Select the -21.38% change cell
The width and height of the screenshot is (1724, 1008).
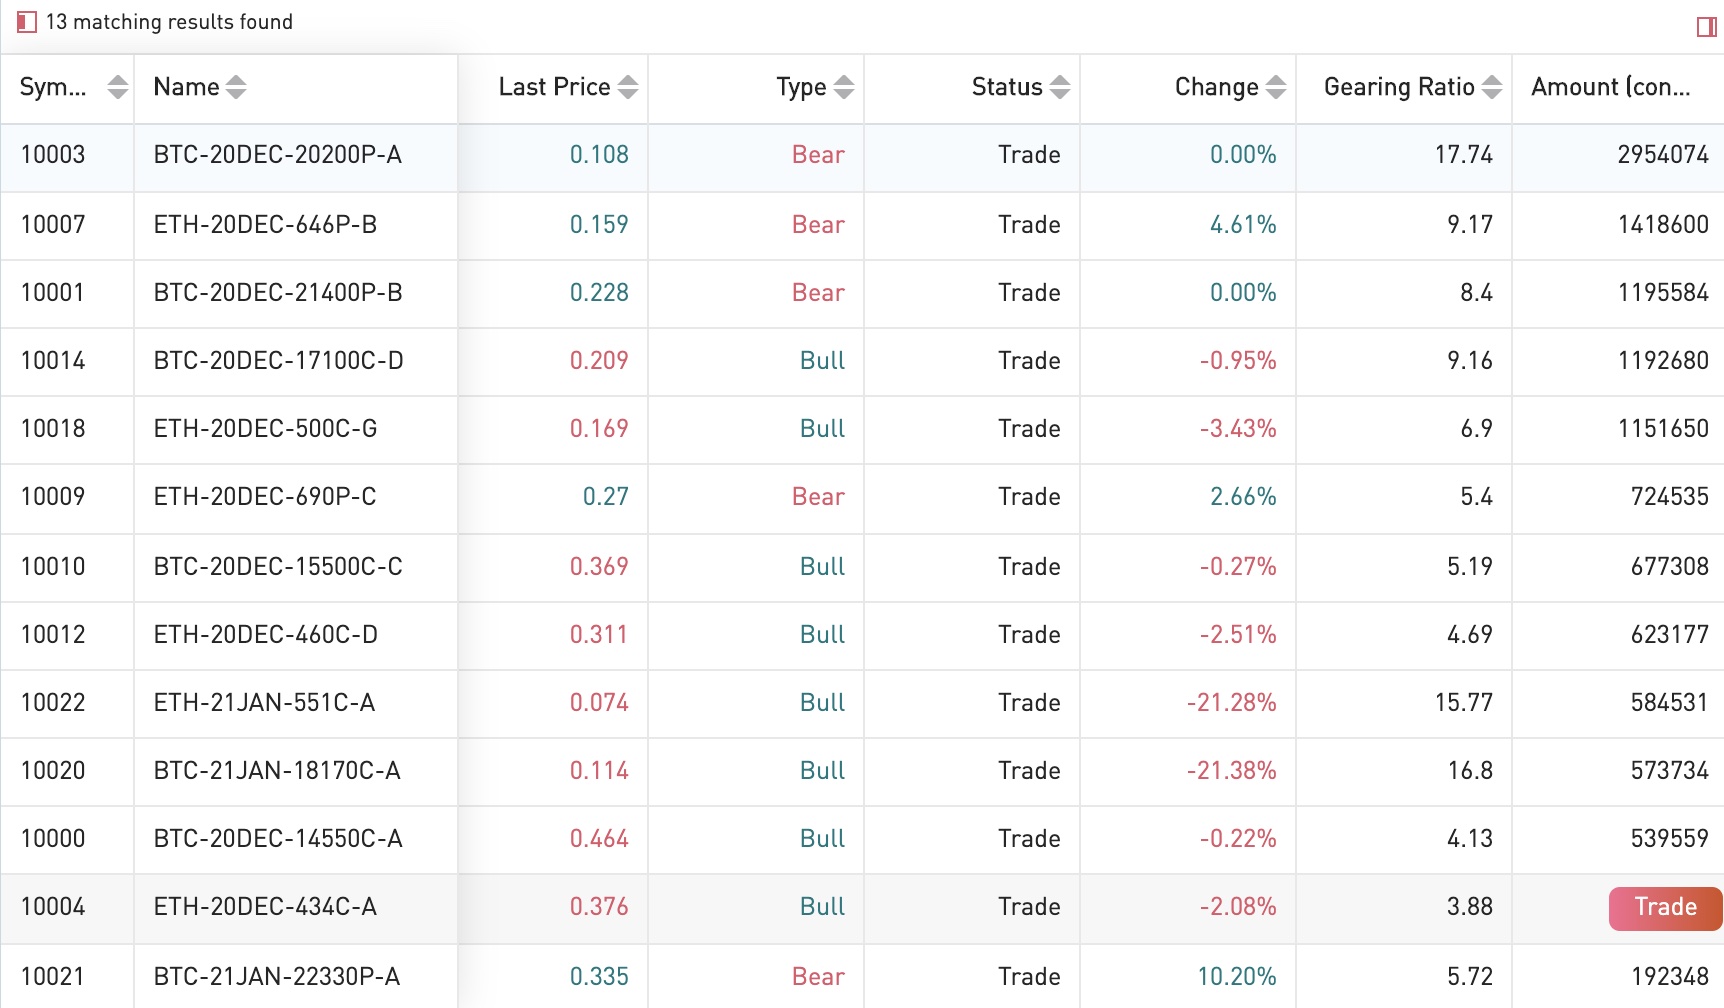click(x=1231, y=771)
